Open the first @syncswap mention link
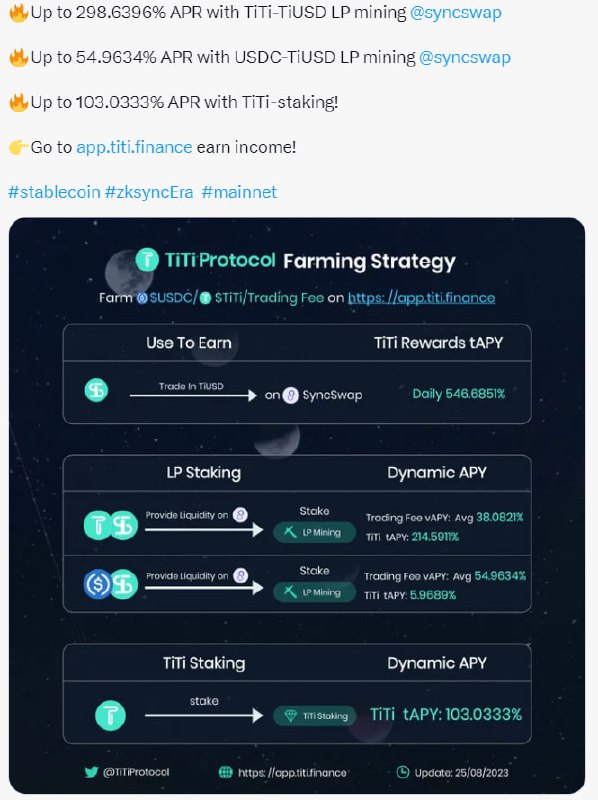 (456, 13)
